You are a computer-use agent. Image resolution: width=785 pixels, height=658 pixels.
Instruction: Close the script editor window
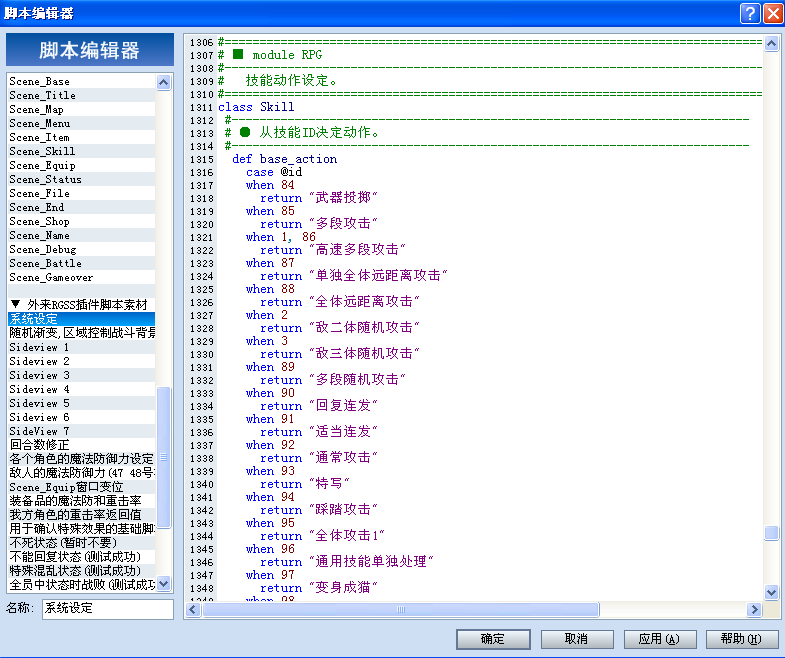[x=773, y=14]
